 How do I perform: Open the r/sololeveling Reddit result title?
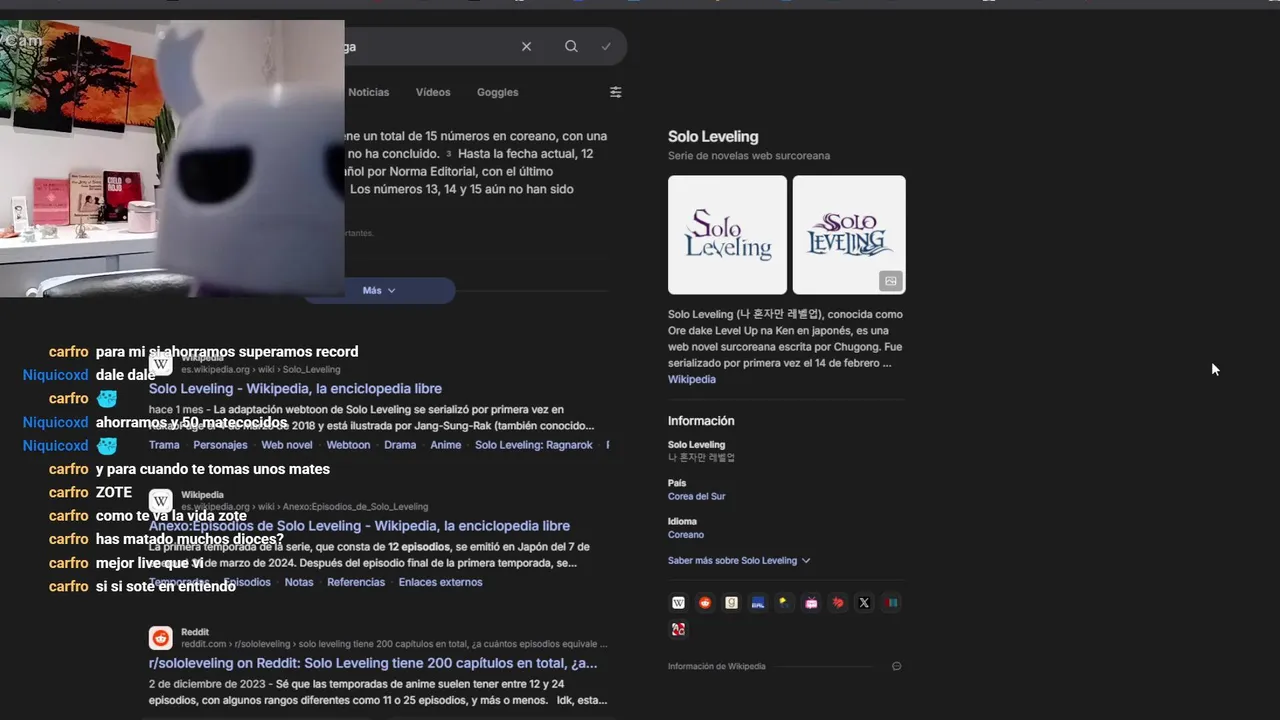[x=373, y=663]
